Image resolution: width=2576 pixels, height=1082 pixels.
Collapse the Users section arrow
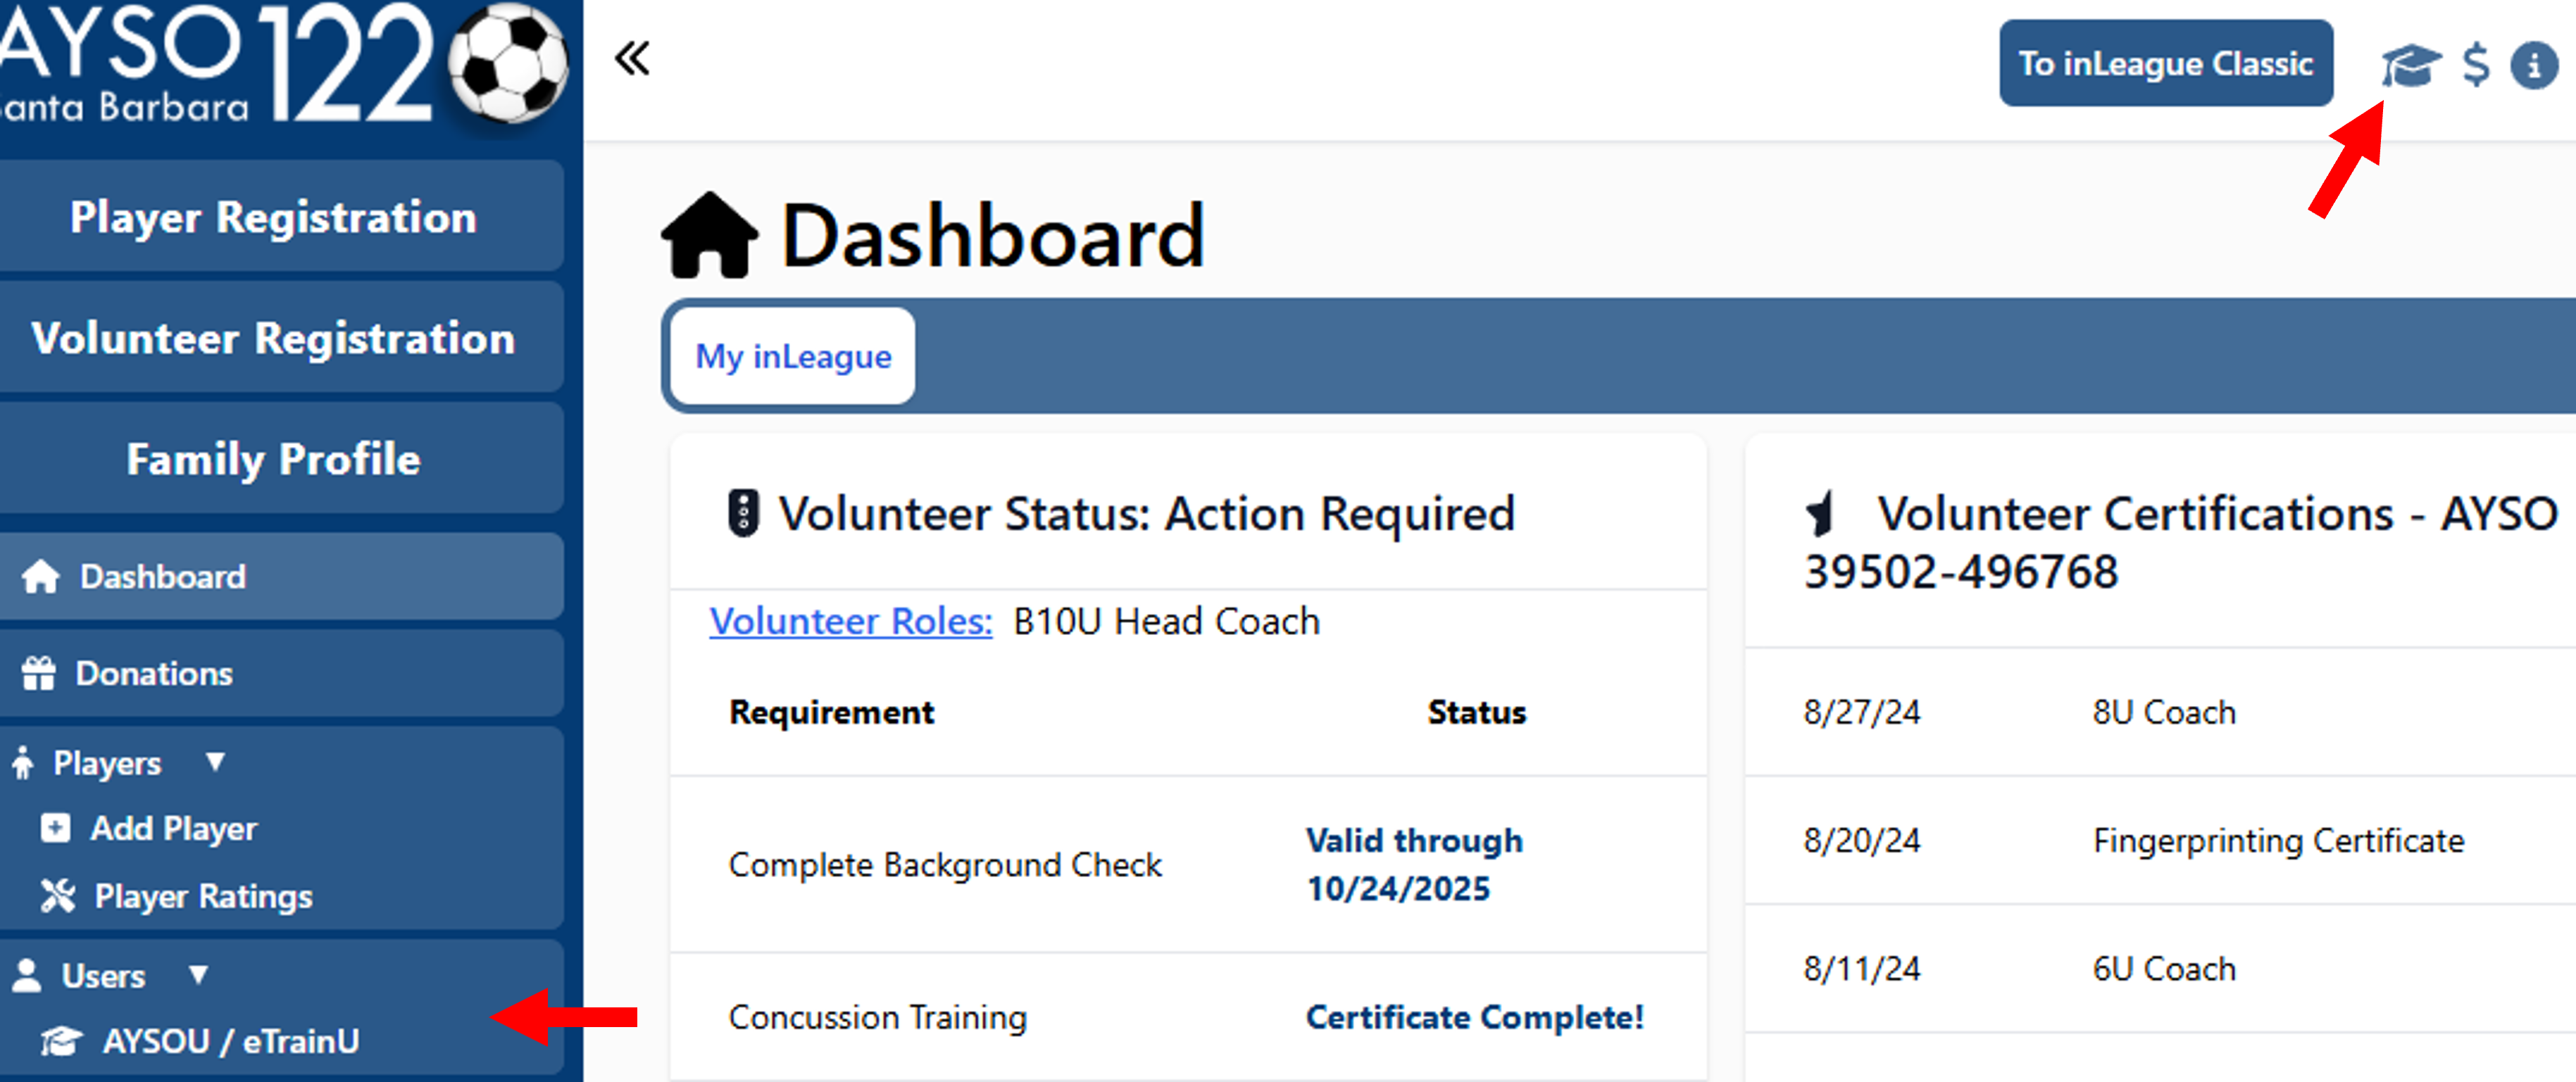click(198, 974)
